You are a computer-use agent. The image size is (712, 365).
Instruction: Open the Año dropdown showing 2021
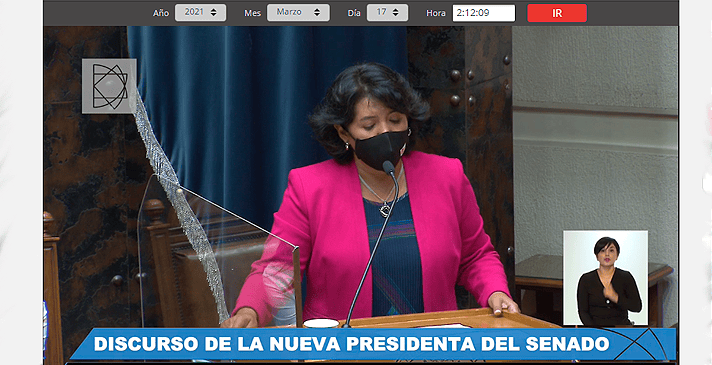pos(200,13)
